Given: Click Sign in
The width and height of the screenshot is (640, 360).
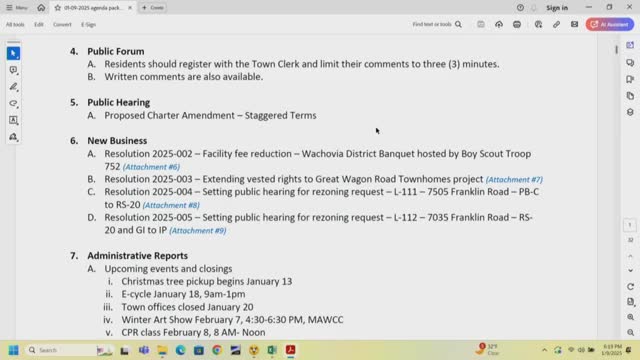Looking at the screenshot, I should (557, 8).
